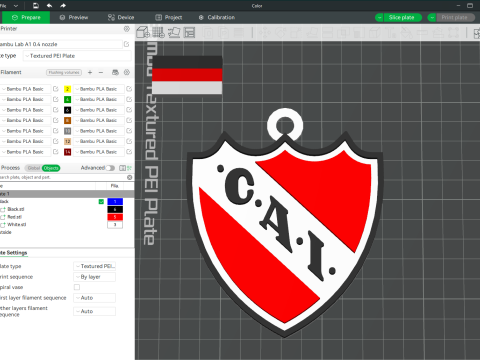Switch to the Calibration tab

point(217,17)
